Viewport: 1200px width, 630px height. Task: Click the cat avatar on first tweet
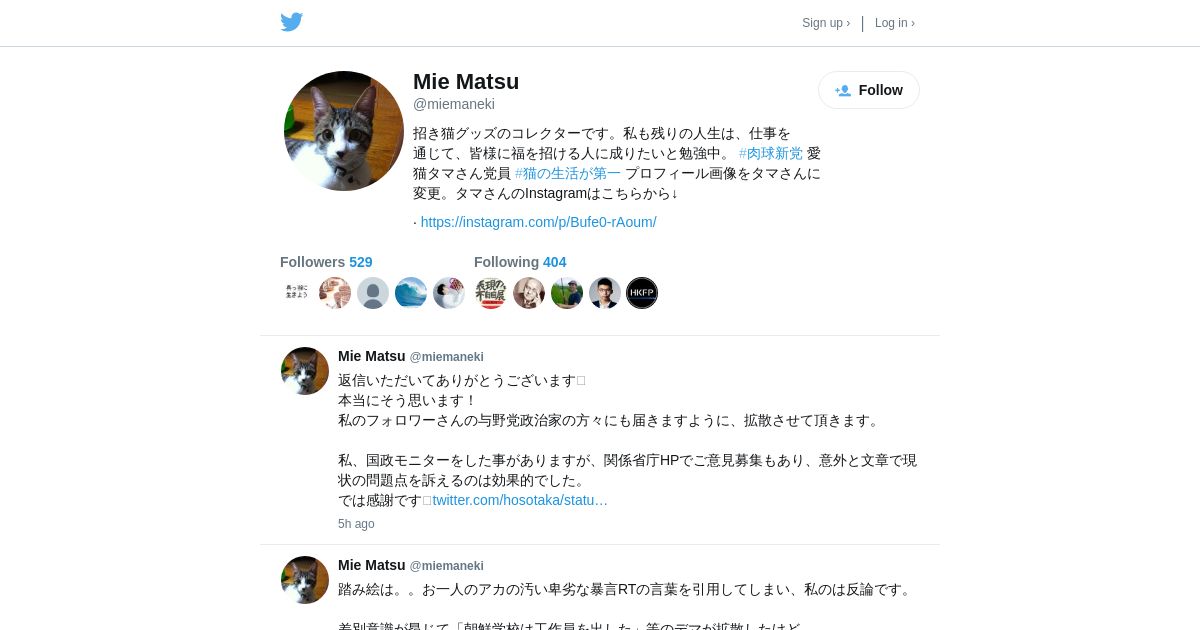click(305, 371)
